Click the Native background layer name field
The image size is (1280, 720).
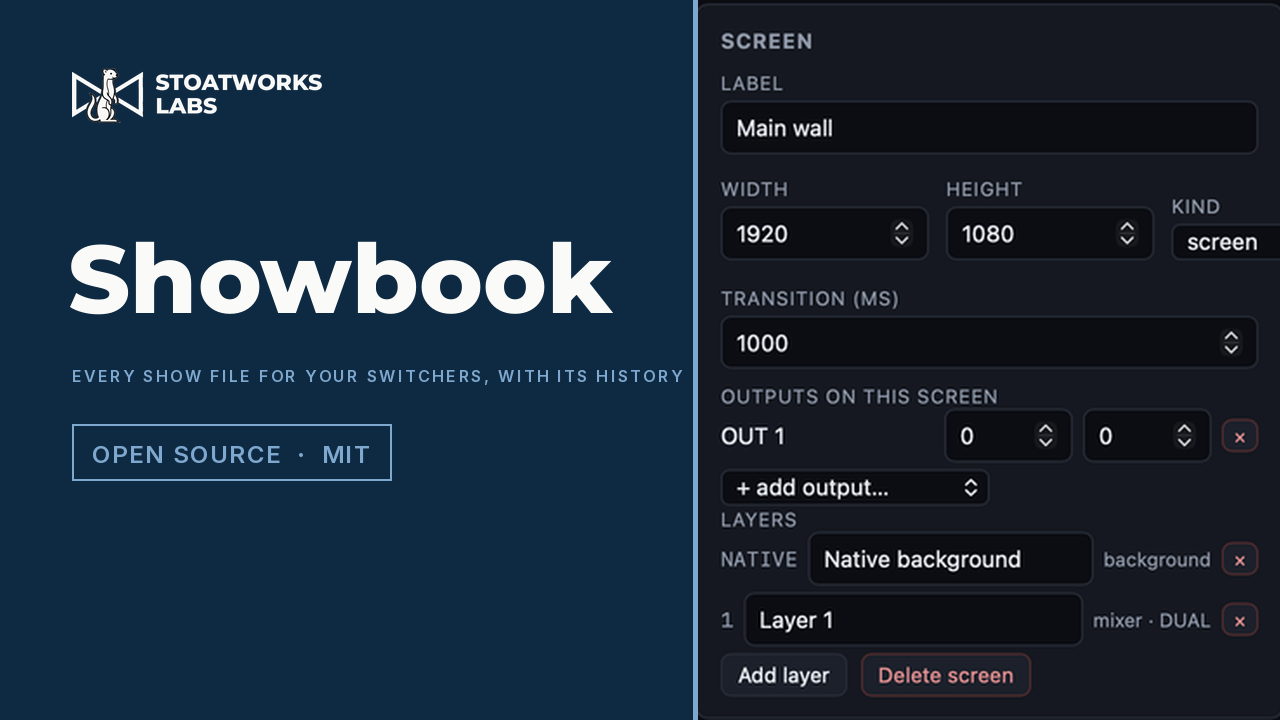click(x=951, y=559)
